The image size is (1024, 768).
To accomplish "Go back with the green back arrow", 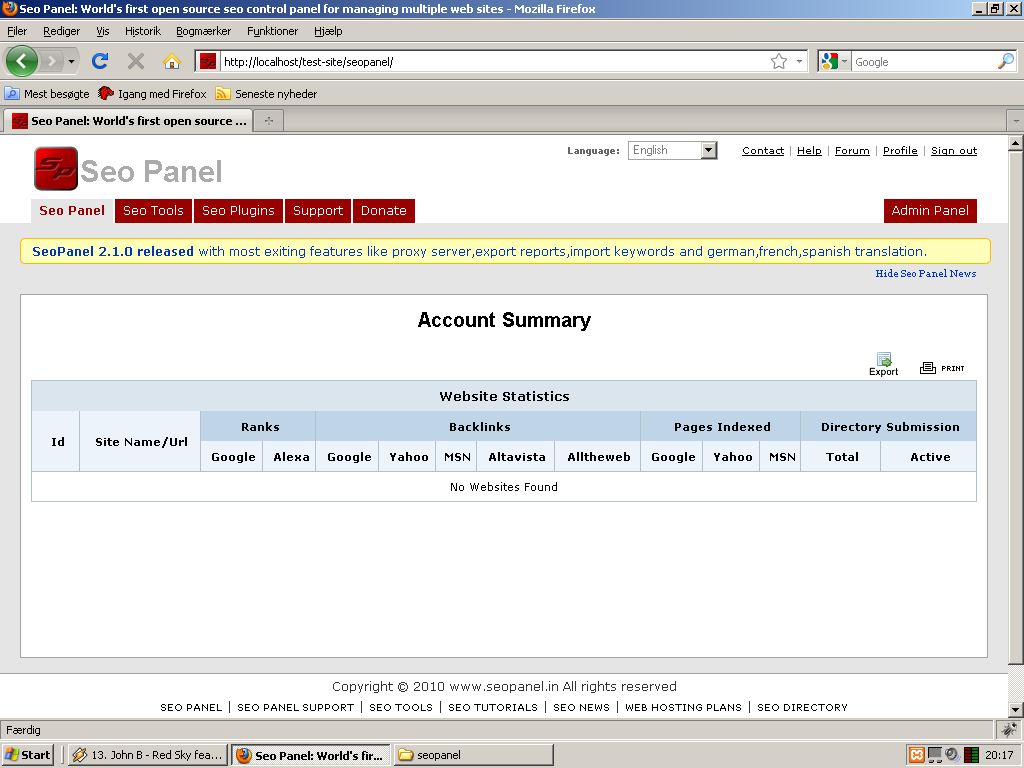I will click(22, 61).
